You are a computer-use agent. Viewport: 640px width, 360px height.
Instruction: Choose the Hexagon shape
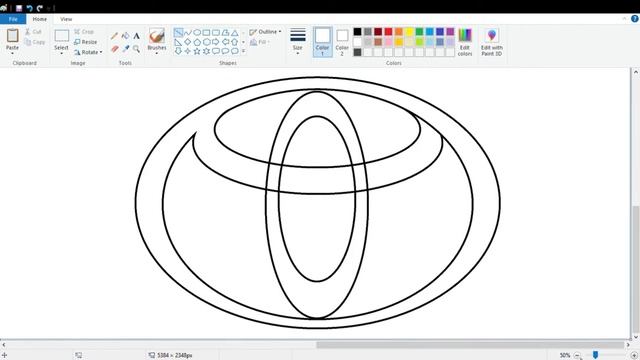coord(206,42)
